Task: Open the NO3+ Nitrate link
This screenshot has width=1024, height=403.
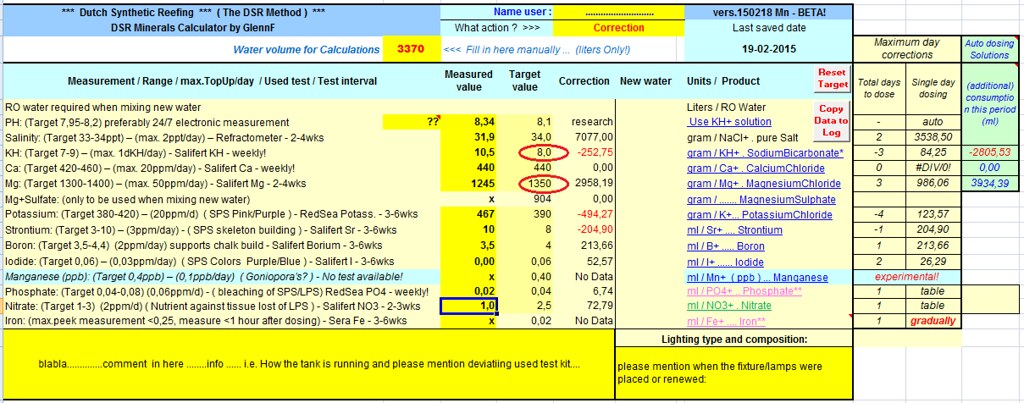Action: pyautogui.click(x=729, y=306)
